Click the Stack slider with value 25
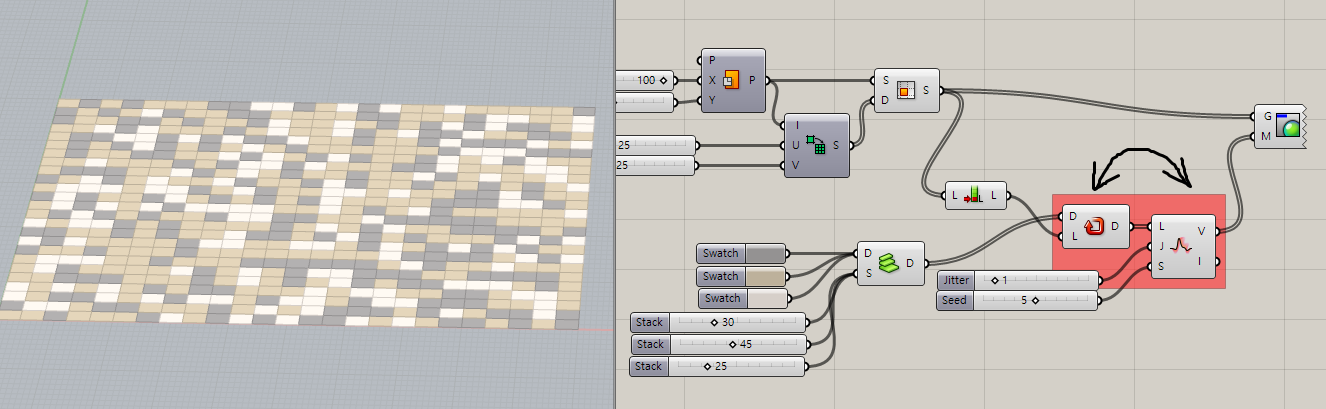Screen dimensions: 1326x409 (719, 366)
